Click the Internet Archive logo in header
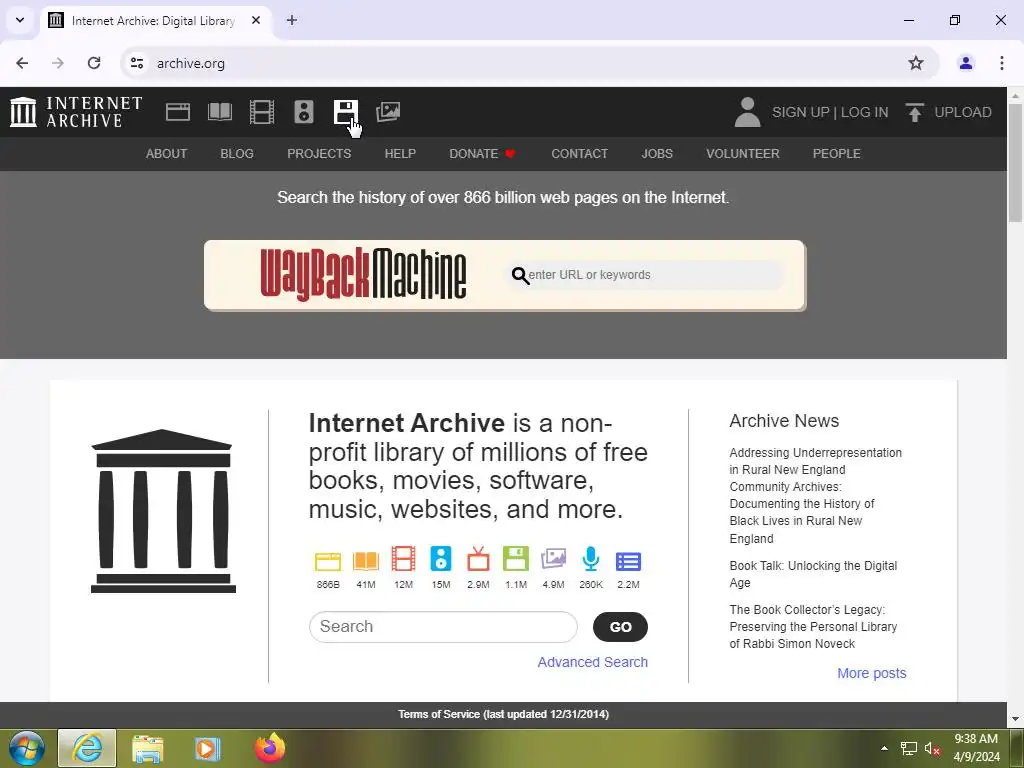This screenshot has height=768, width=1024. (x=76, y=112)
